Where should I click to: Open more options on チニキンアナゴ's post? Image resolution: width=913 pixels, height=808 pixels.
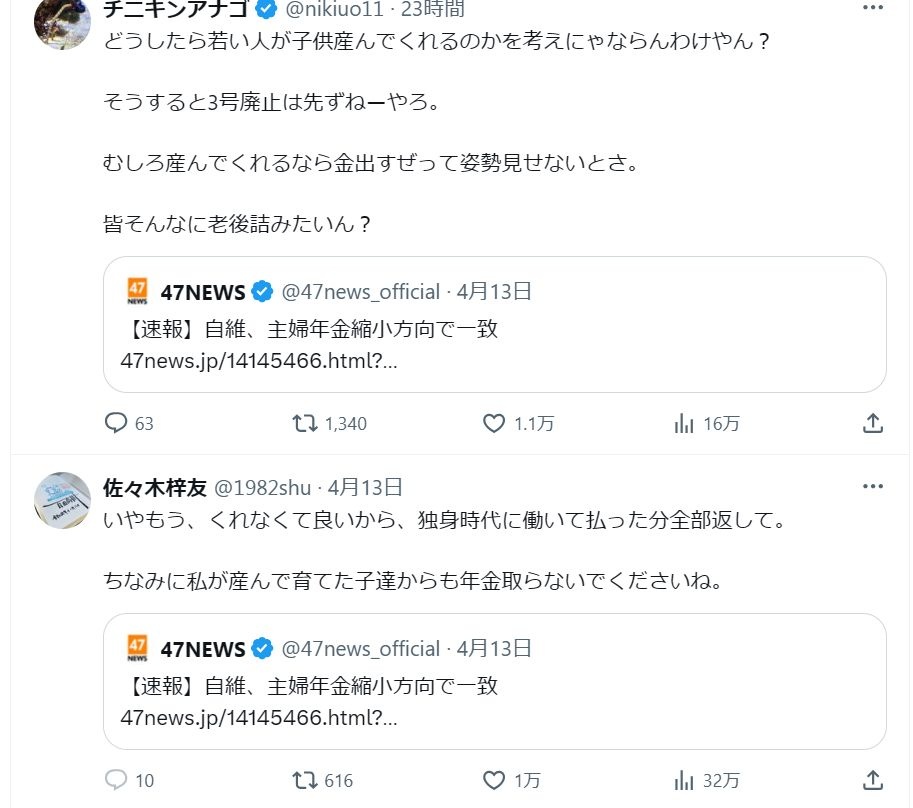(872, 8)
